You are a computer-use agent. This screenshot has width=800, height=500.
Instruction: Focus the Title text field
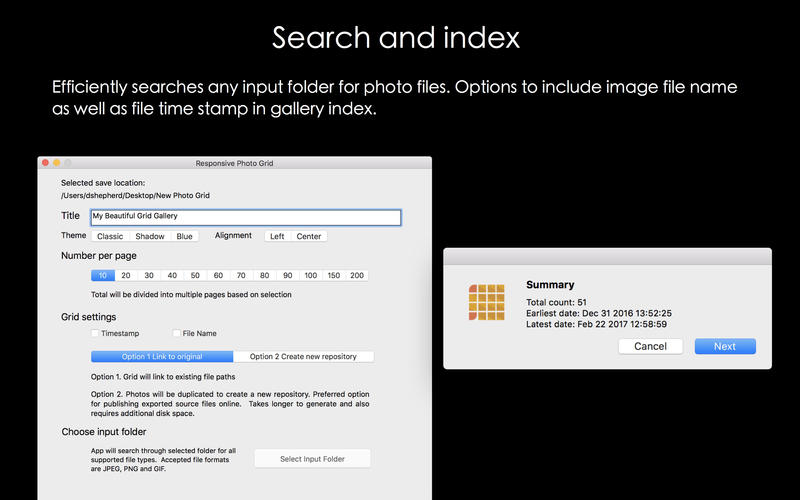[x=246, y=217]
